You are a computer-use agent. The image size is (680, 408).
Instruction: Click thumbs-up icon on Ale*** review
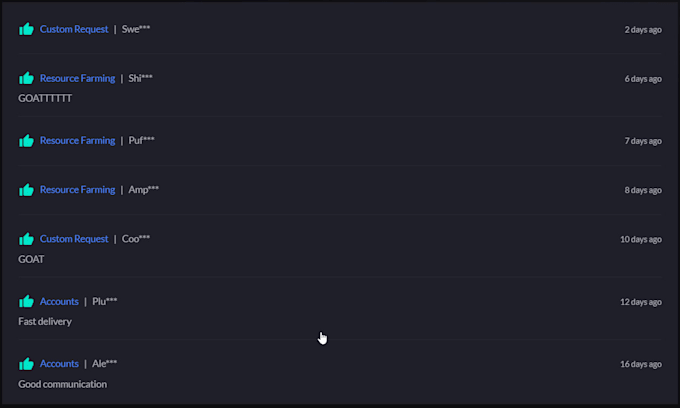[26, 364]
